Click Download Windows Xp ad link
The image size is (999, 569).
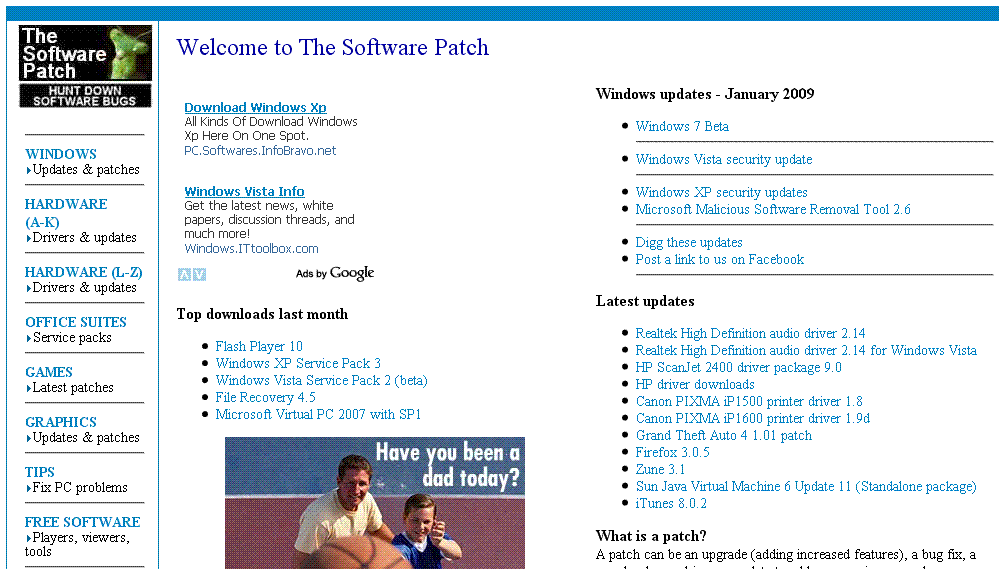click(x=255, y=108)
